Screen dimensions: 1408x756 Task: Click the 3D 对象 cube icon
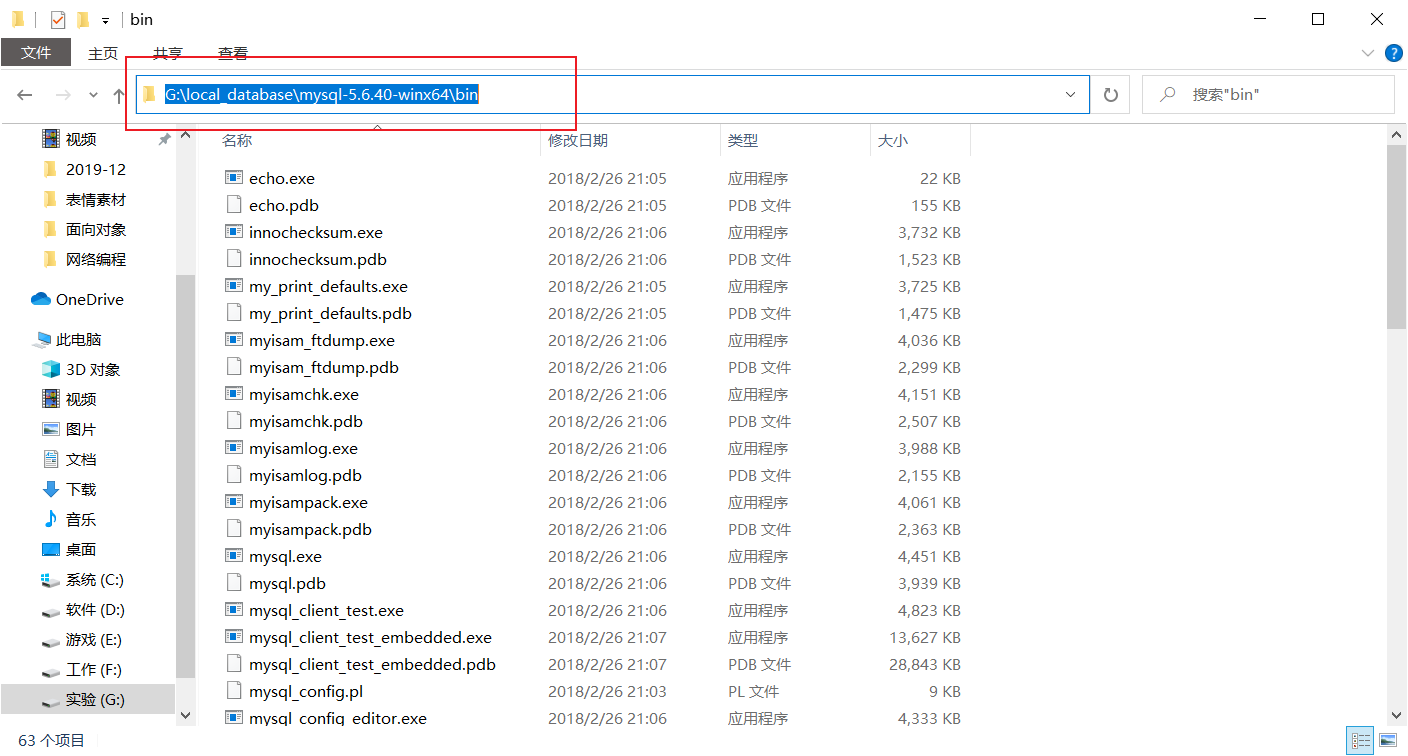(51, 369)
